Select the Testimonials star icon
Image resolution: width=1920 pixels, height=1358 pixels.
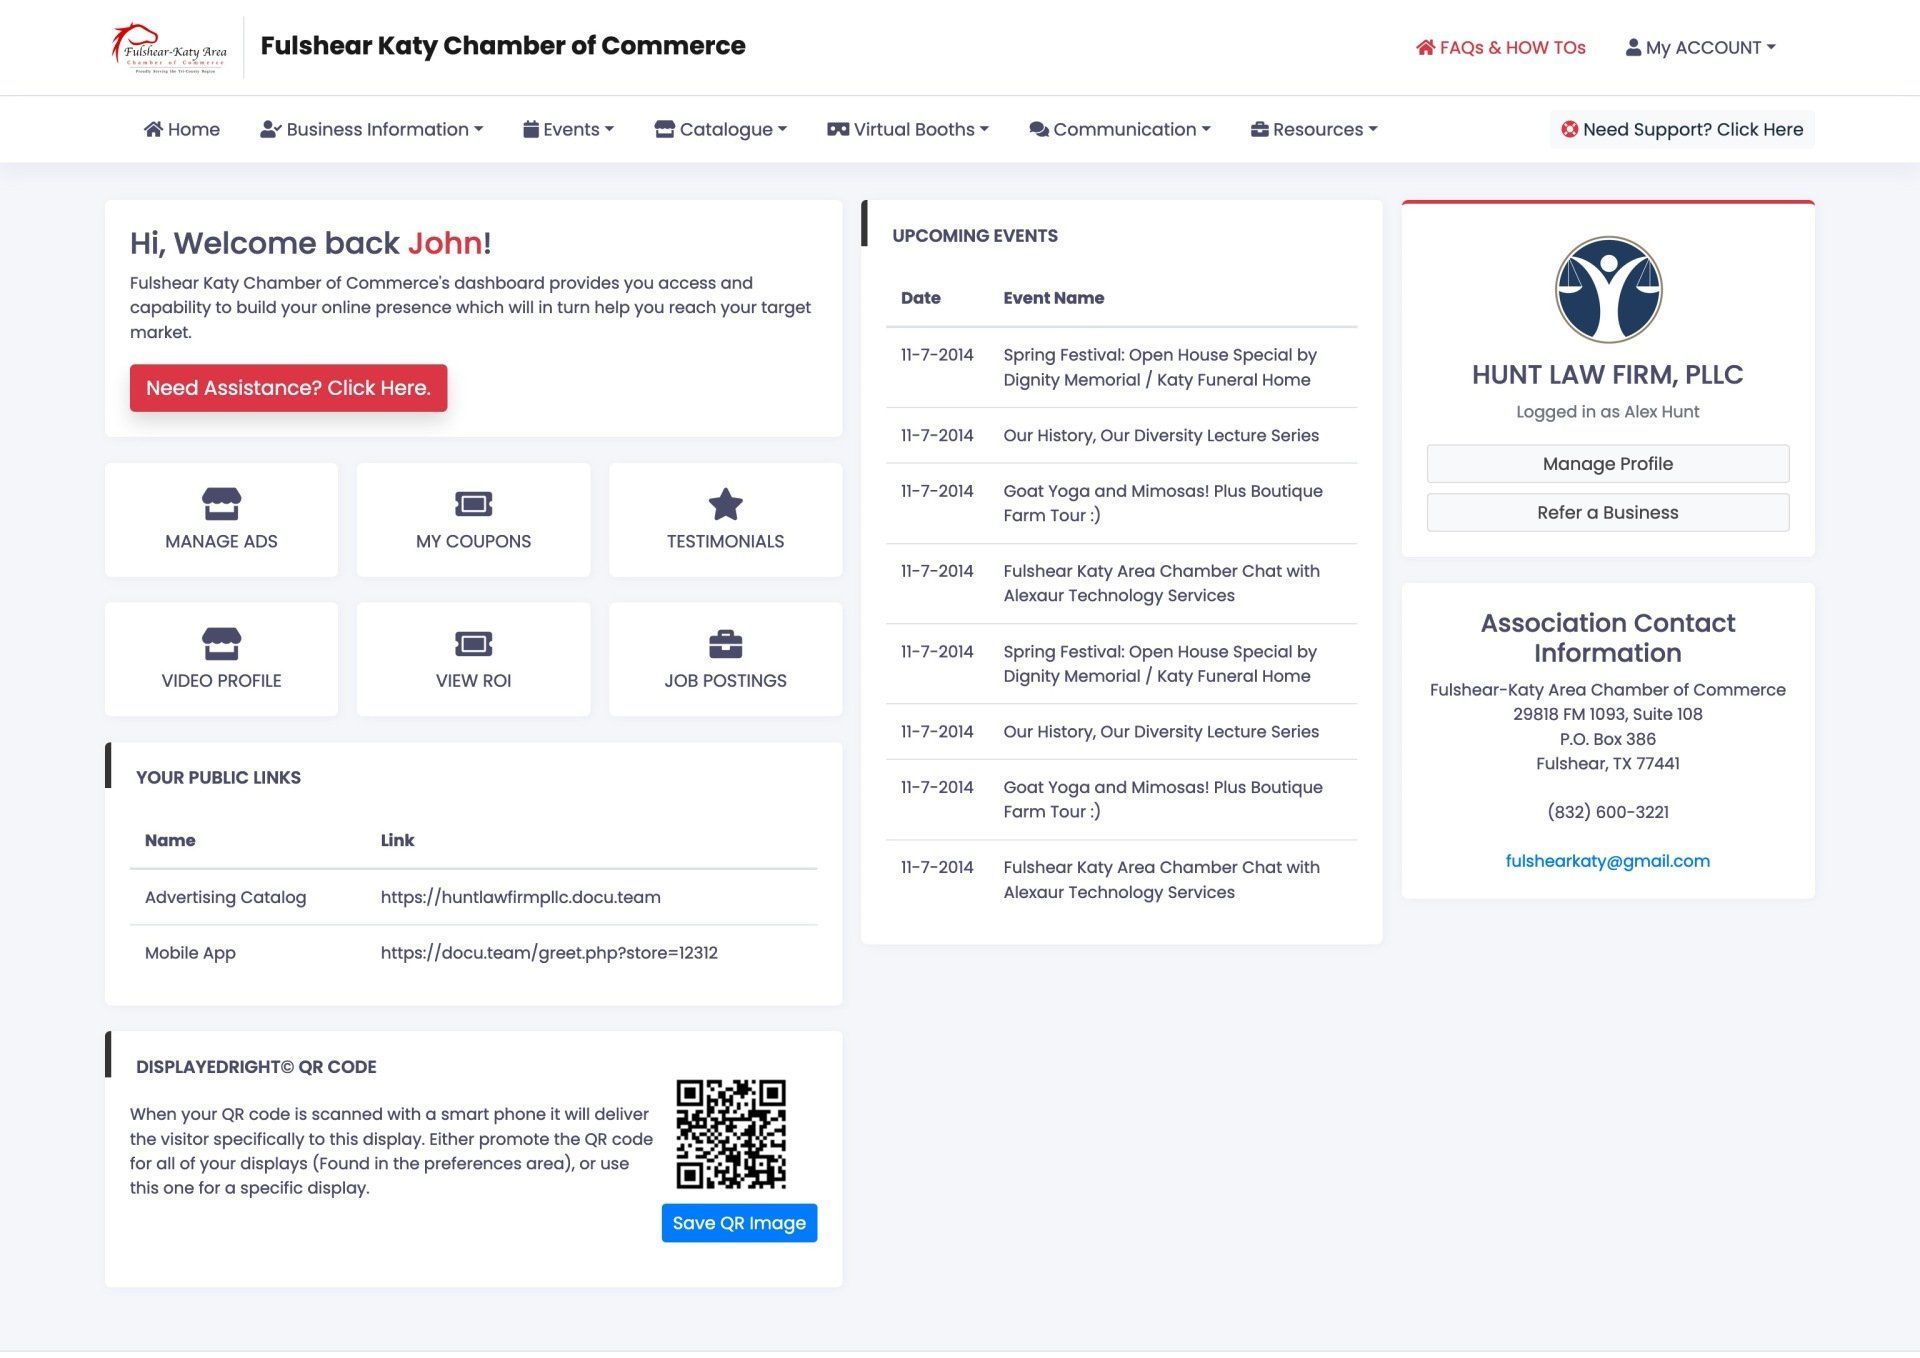click(x=725, y=503)
